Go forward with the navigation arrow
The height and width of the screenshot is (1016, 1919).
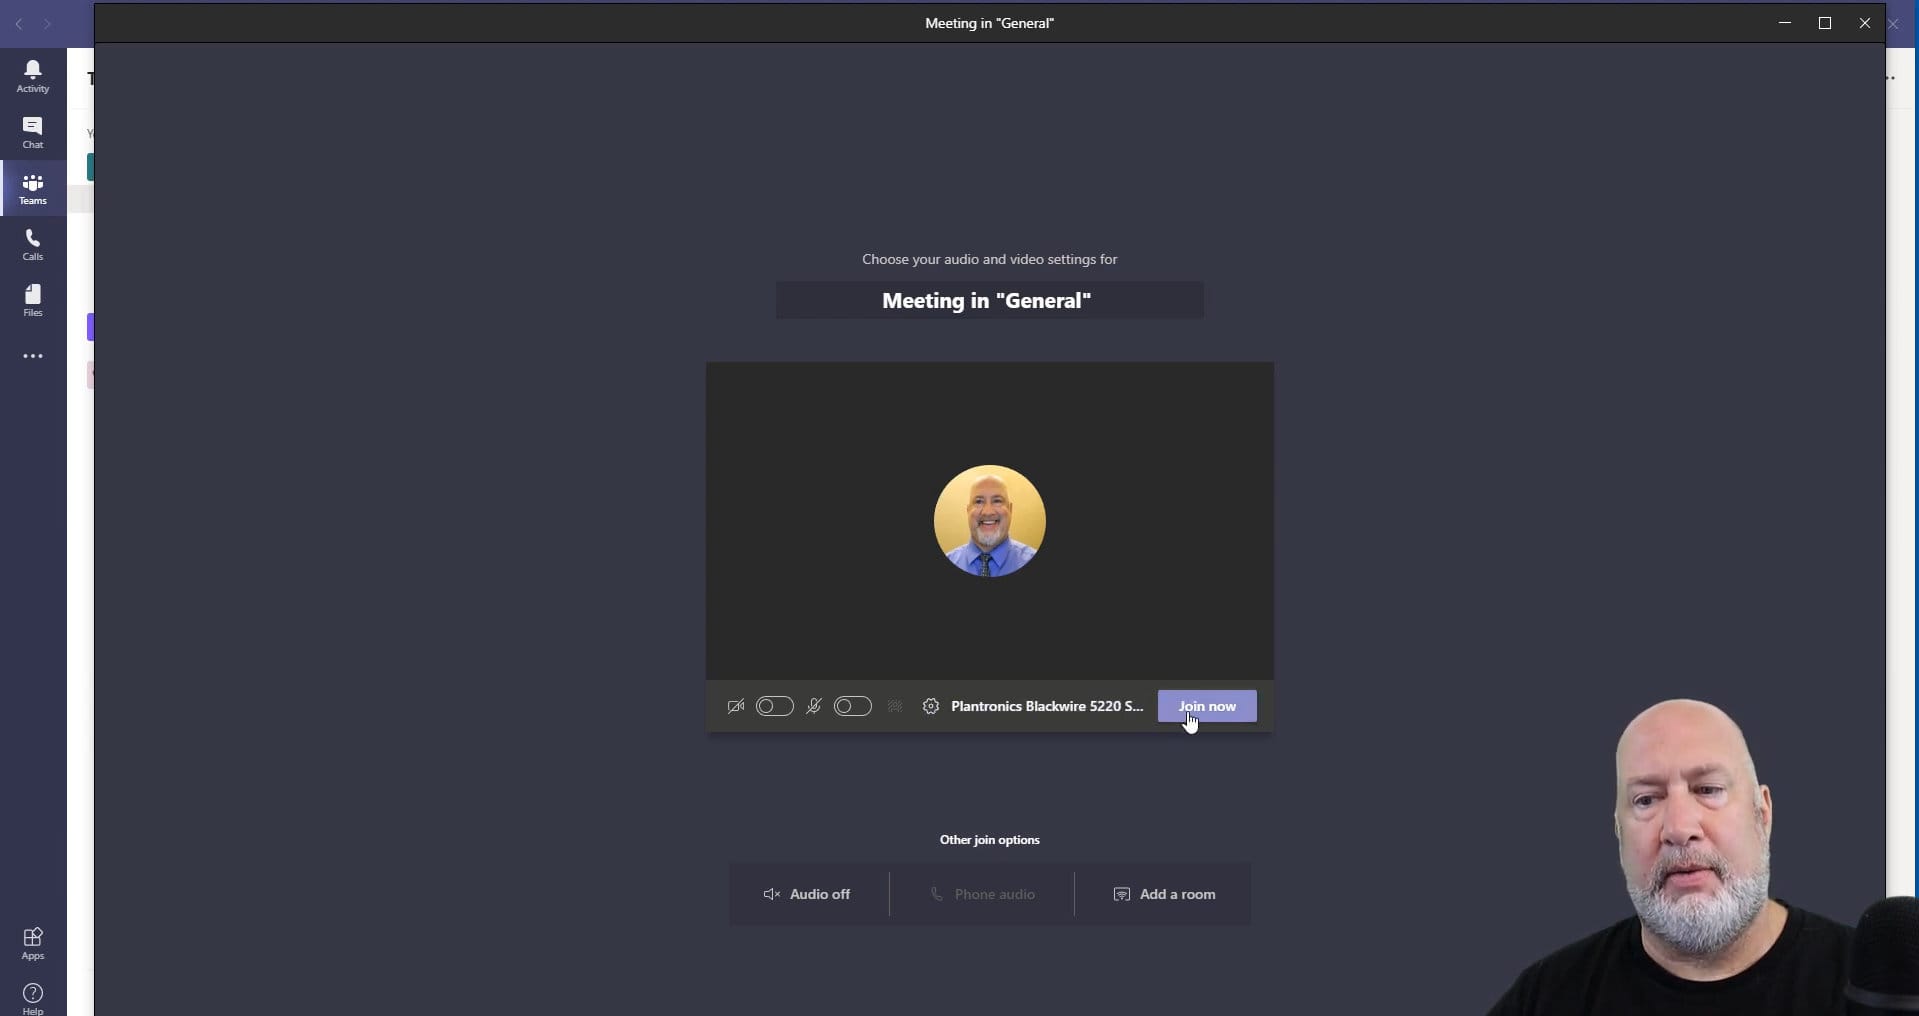(x=47, y=23)
